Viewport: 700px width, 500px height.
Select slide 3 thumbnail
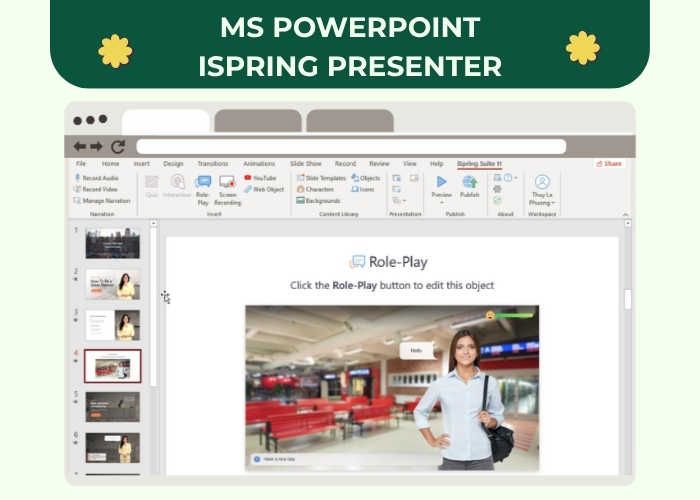(112, 325)
